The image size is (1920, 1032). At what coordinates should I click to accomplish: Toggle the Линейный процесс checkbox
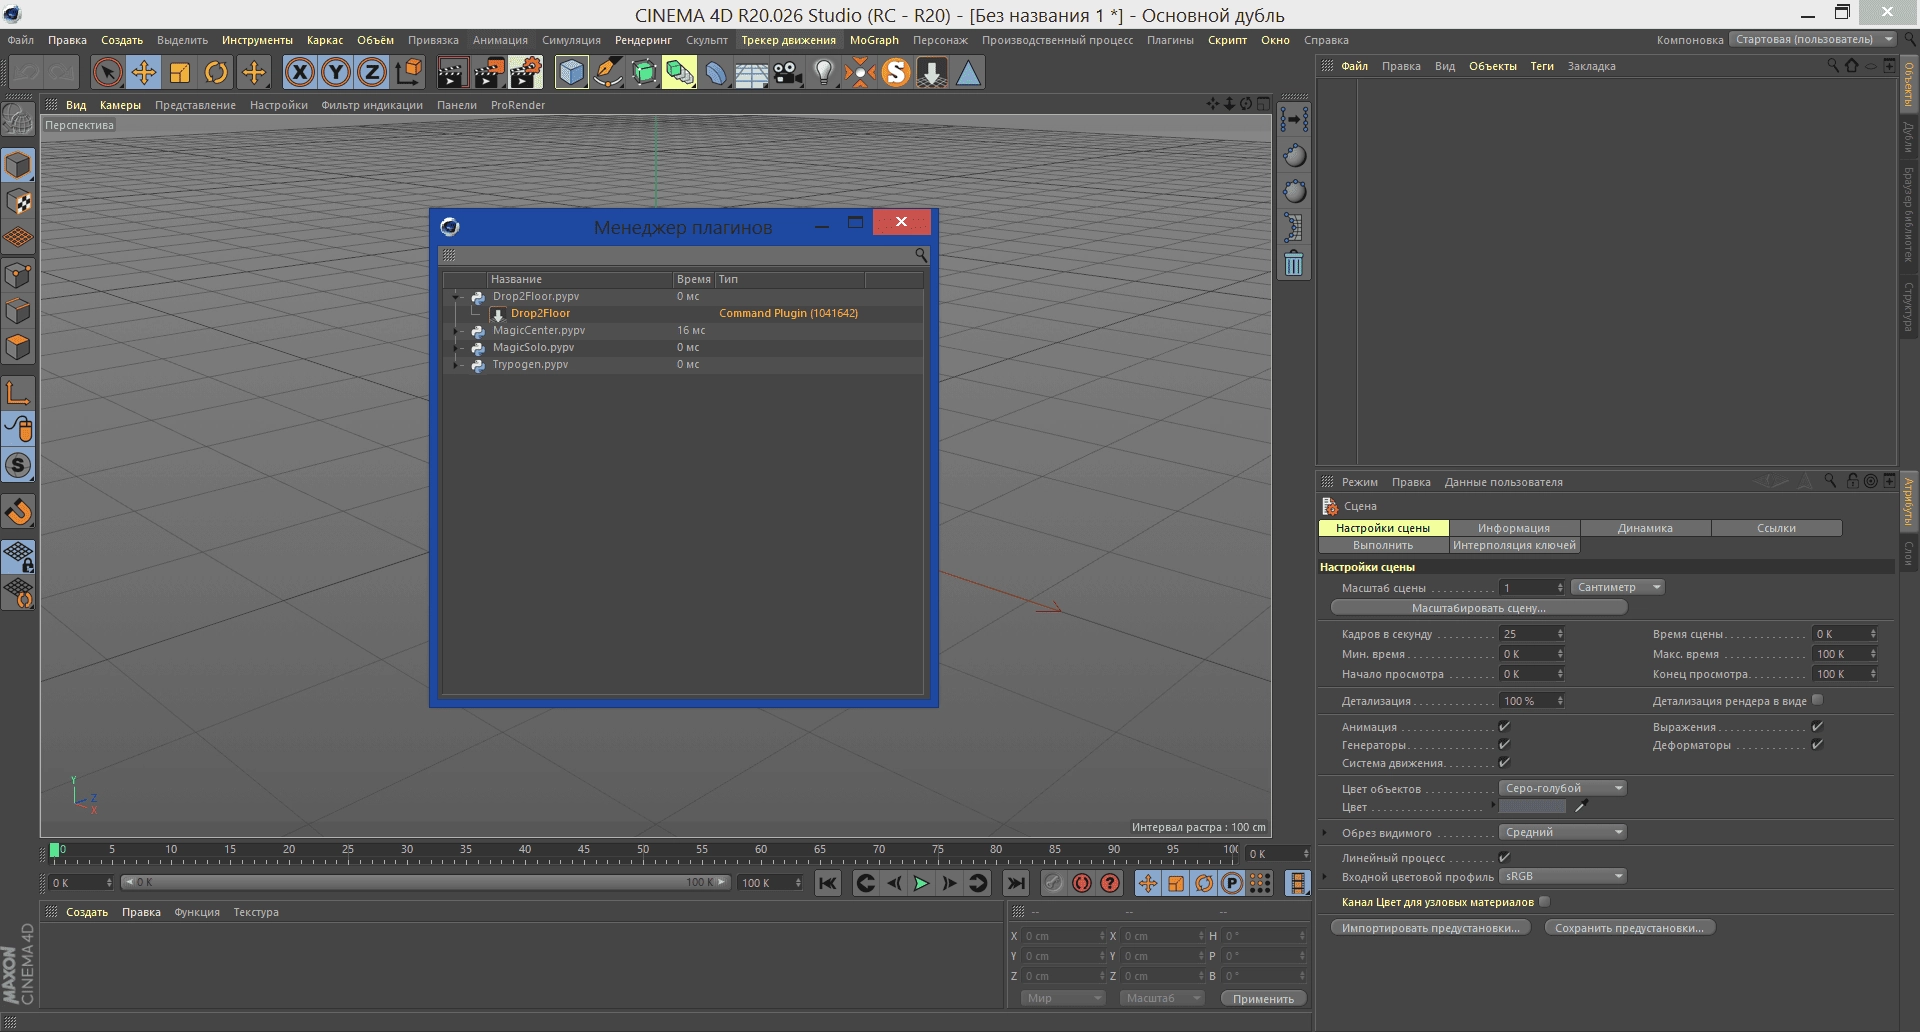point(1504,857)
